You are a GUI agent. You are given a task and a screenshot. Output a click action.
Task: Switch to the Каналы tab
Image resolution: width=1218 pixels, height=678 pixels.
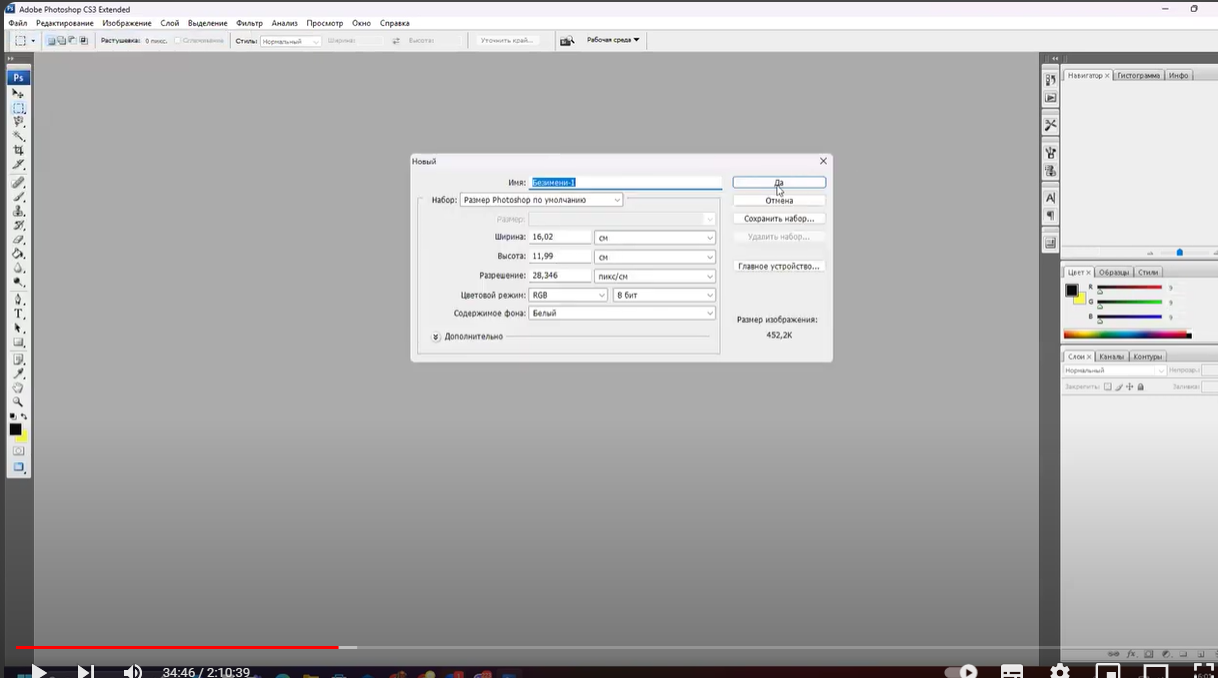pos(1111,356)
